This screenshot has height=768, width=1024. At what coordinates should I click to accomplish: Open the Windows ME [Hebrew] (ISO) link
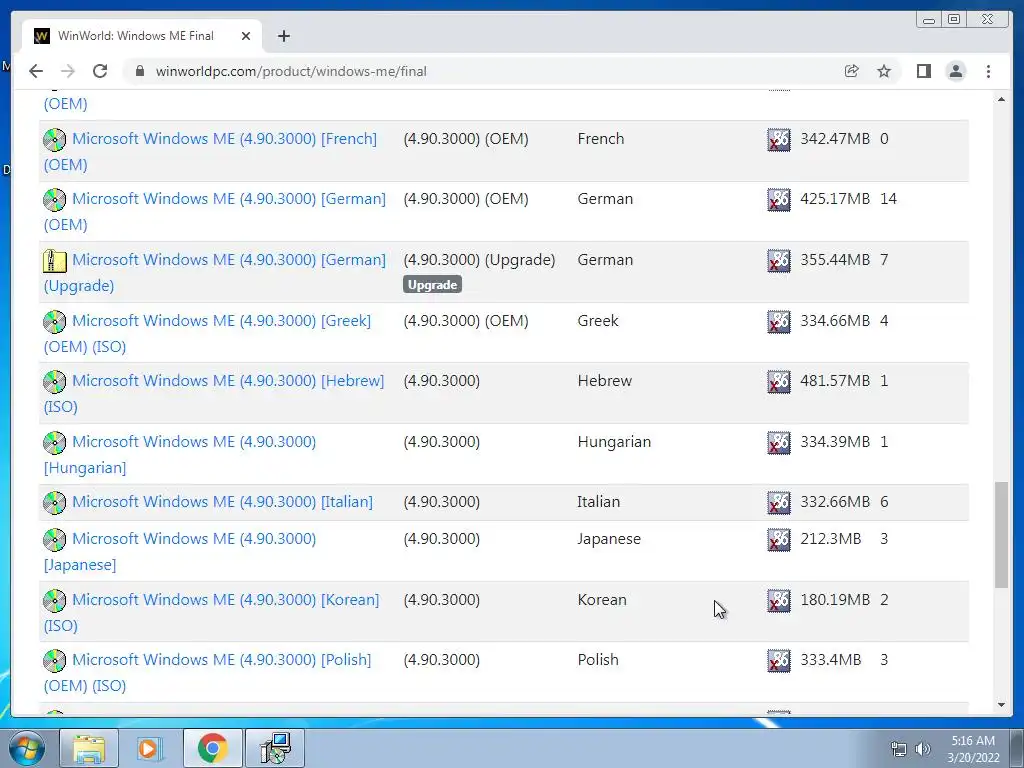(214, 394)
